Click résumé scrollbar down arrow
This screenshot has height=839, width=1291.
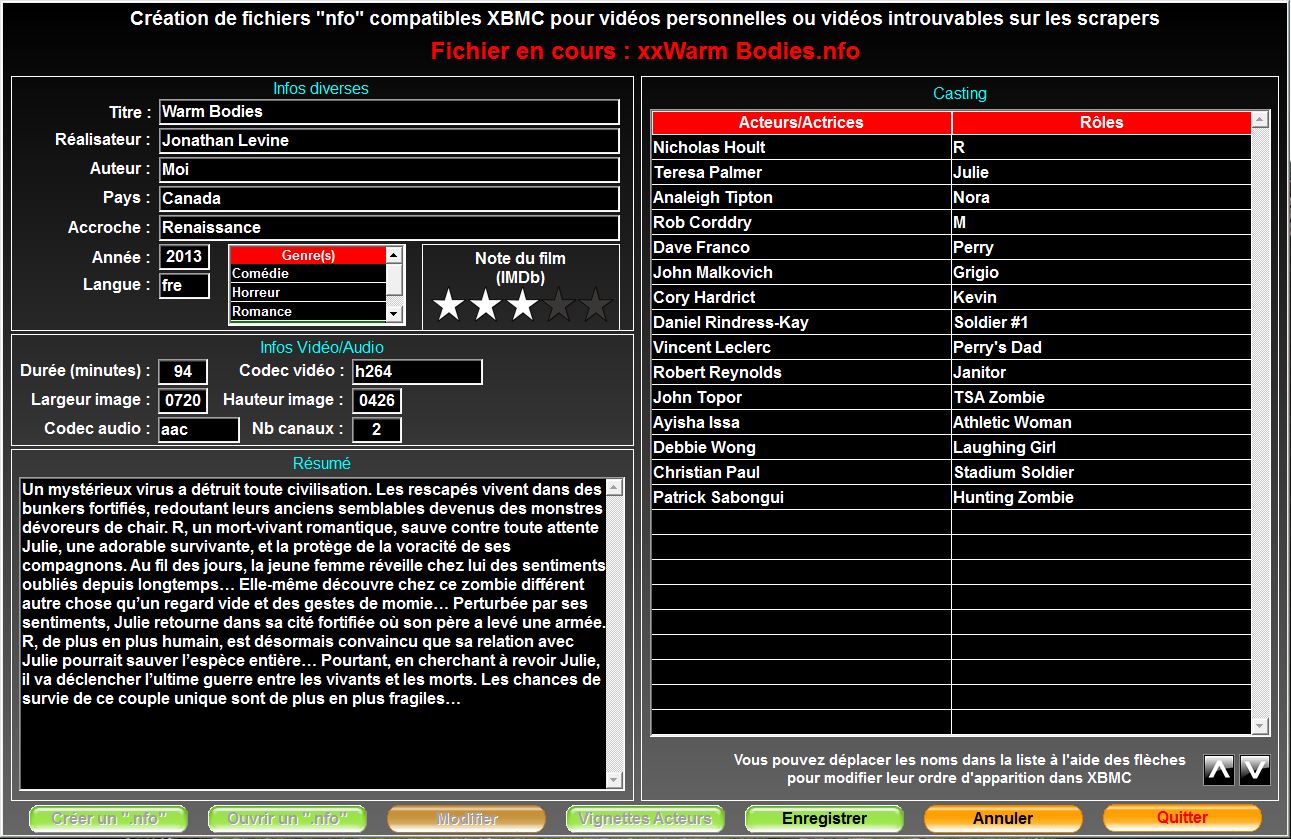(x=614, y=780)
